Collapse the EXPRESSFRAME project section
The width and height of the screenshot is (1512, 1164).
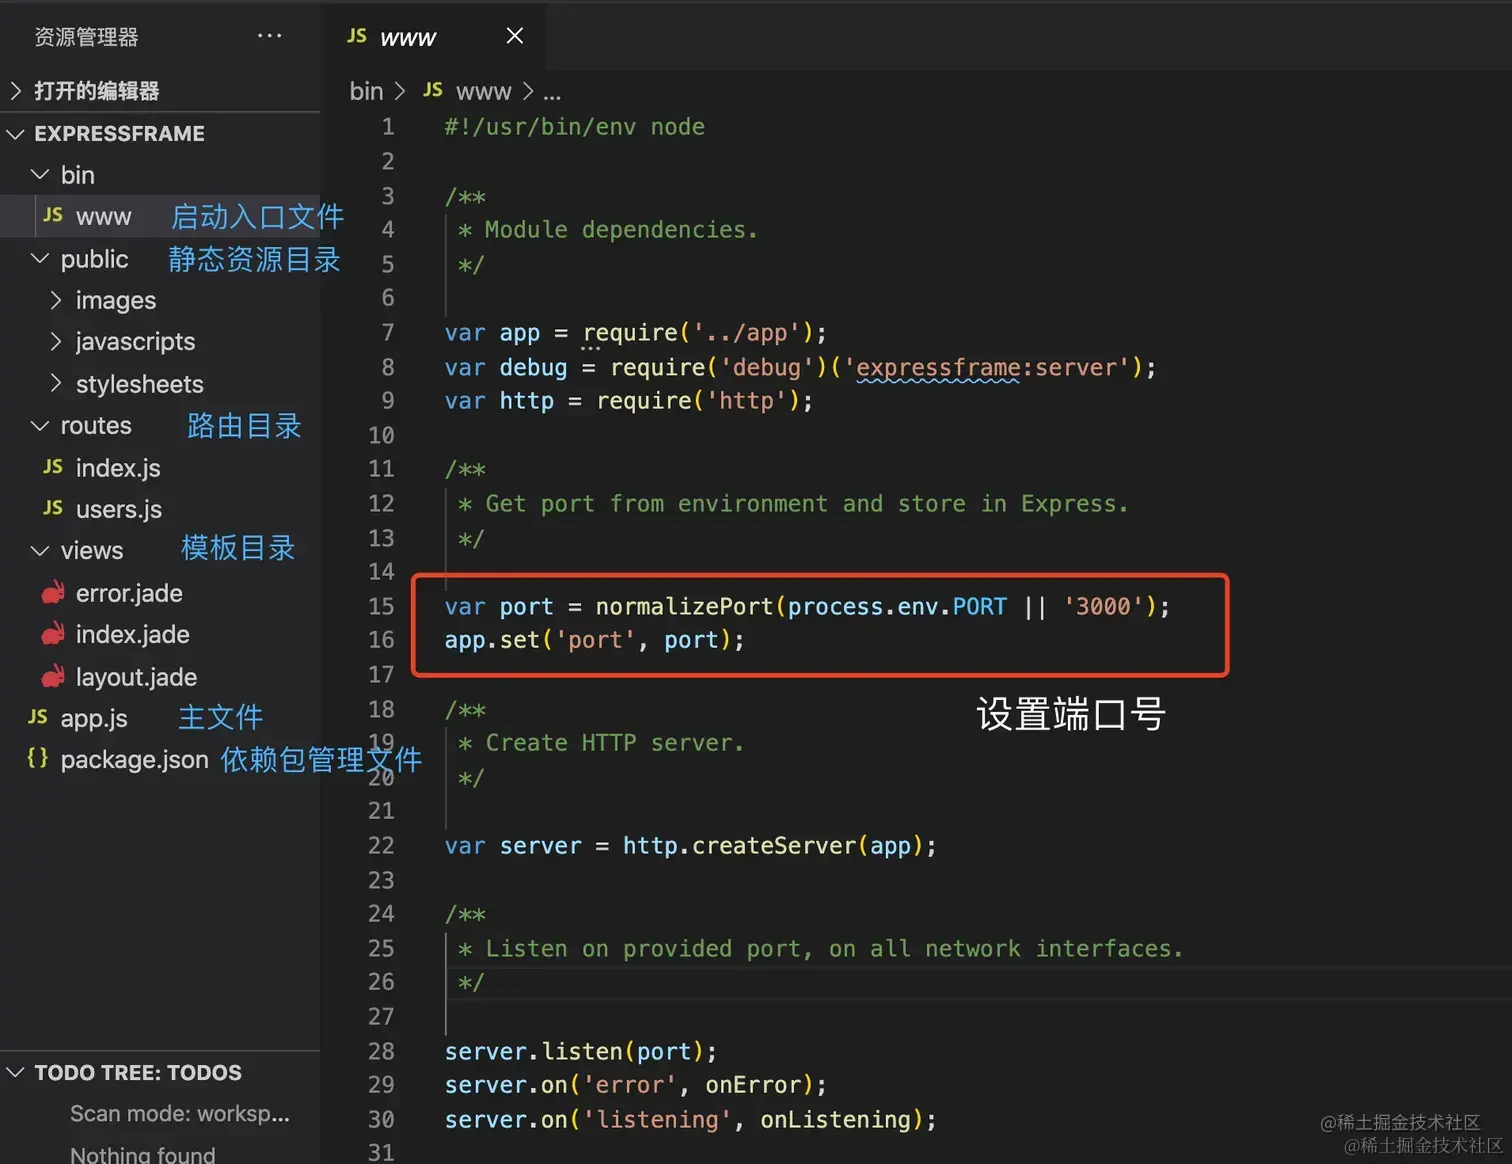[160, 133]
